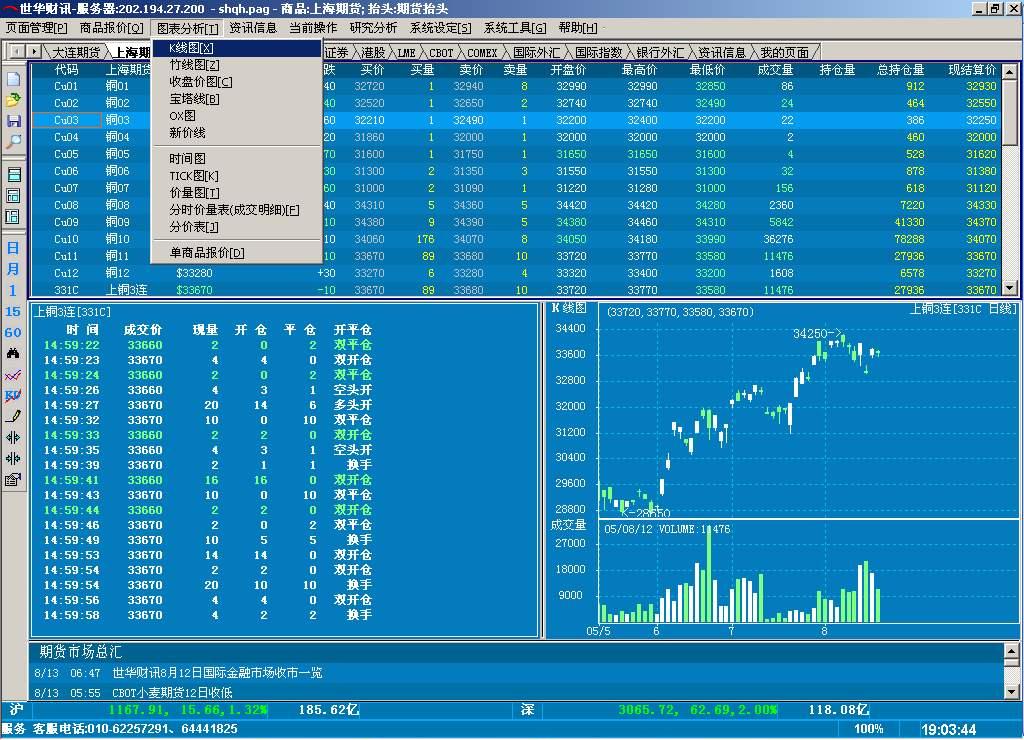The width and height of the screenshot is (1024, 740).
Task: Choose K线图 from the chart menu
Action: click(192, 48)
